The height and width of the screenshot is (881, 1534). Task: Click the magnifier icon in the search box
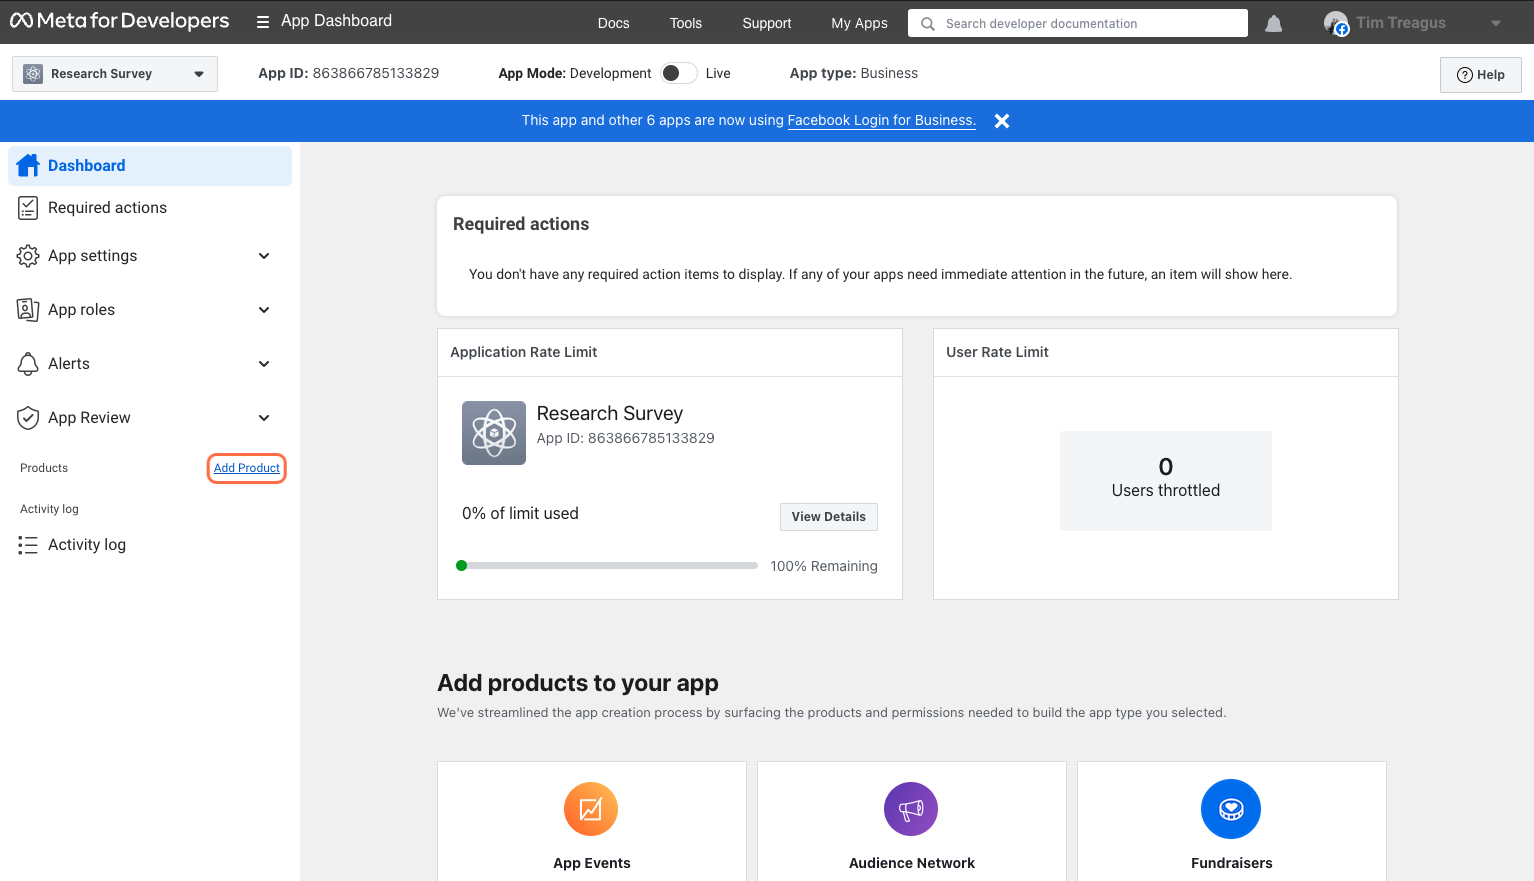(x=928, y=24)
